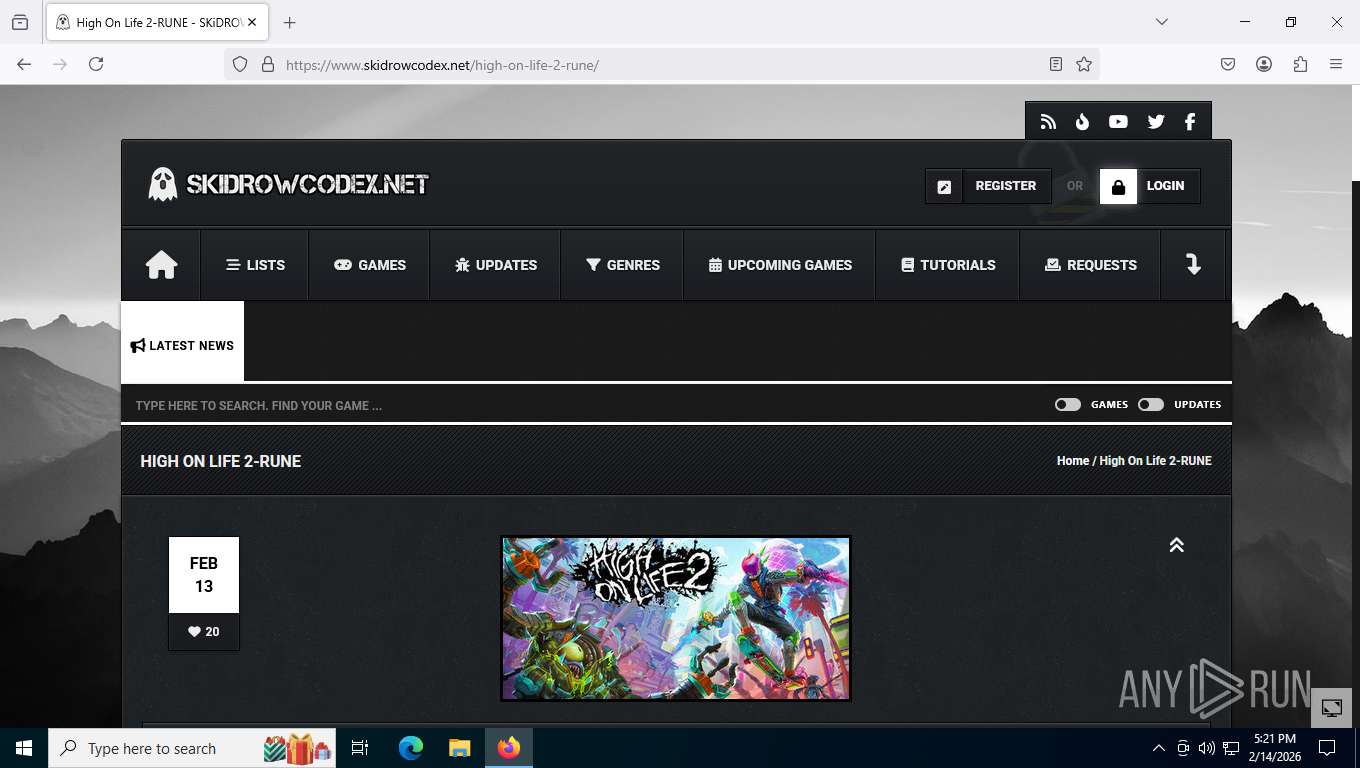Like the post via heart 20 button
This screenshot has height=768, width=1360.
pos(204,632)
